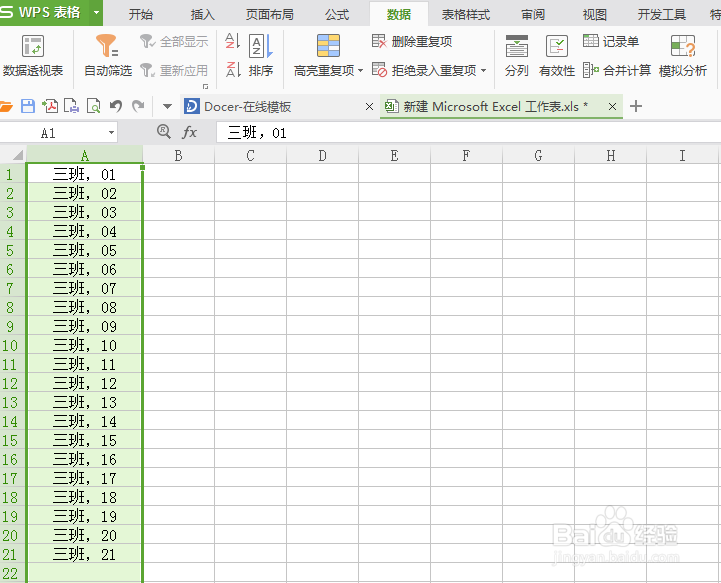Click Show All (全部显示) filter option
This screenshot has width=721, height=583.
tap(174, 42)
